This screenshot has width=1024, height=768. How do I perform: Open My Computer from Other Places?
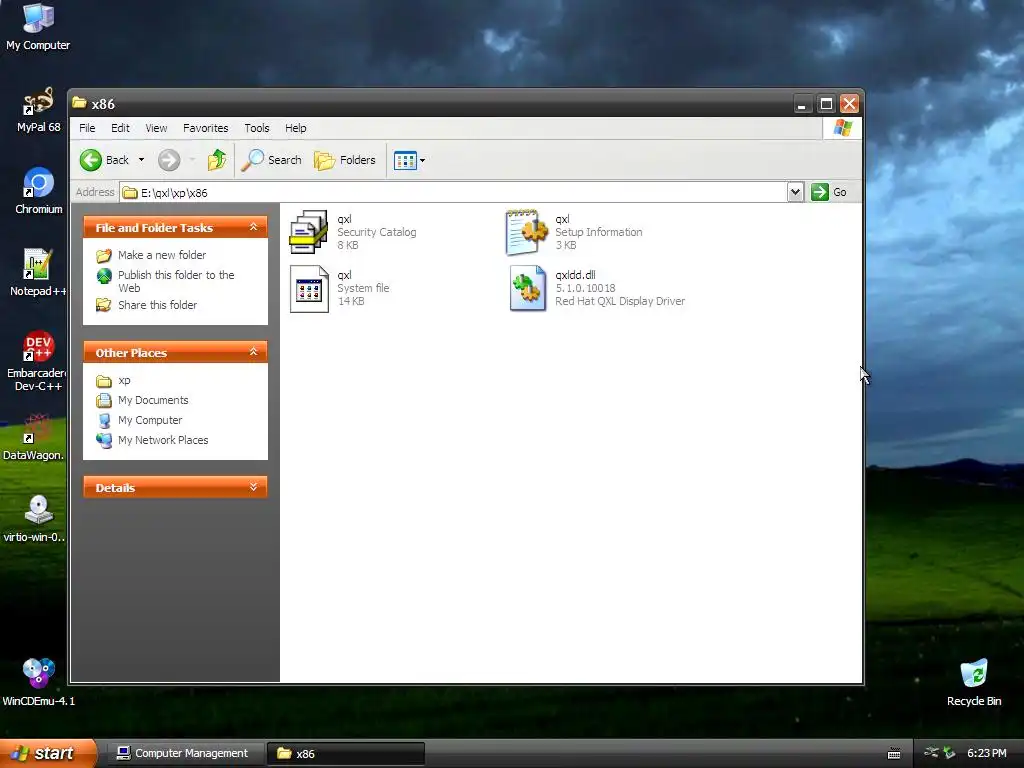pyautogui.click(x=150, y=420)
